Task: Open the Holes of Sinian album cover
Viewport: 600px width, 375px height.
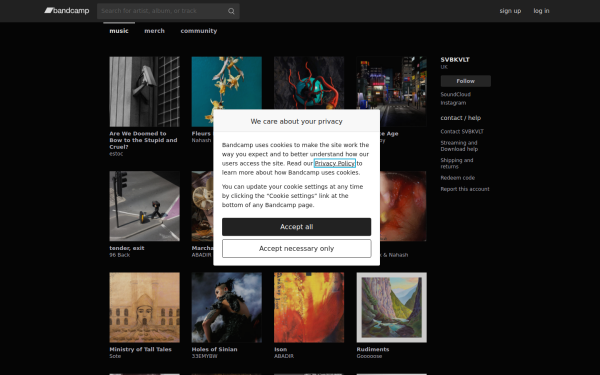Action: [x=227, y=307]
